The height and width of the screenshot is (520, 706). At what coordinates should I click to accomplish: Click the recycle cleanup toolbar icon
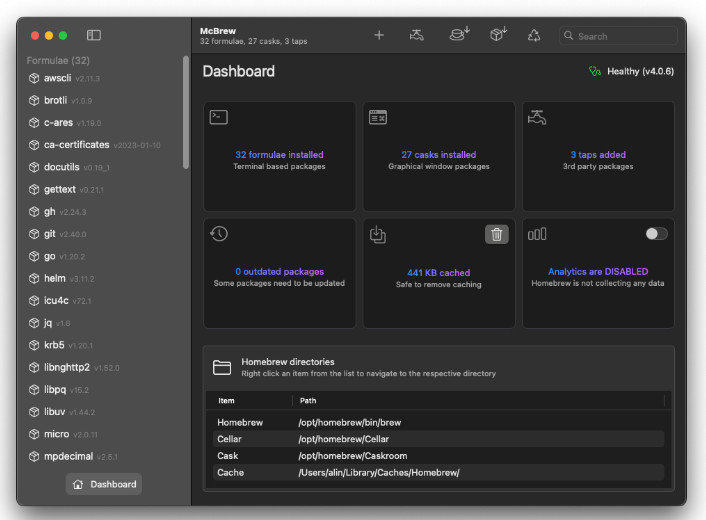[534, 35]
